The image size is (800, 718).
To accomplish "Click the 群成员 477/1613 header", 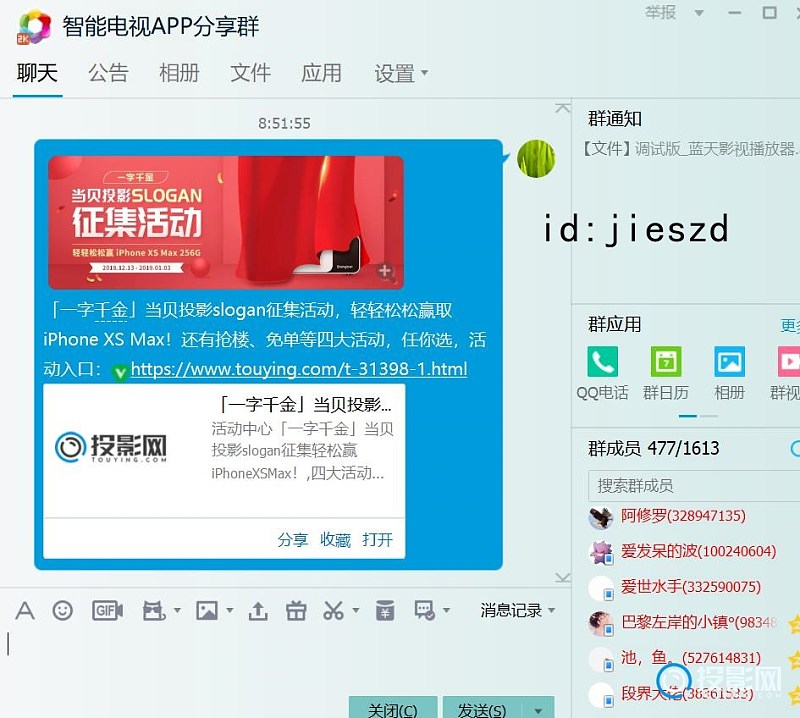I will (654, 448).
